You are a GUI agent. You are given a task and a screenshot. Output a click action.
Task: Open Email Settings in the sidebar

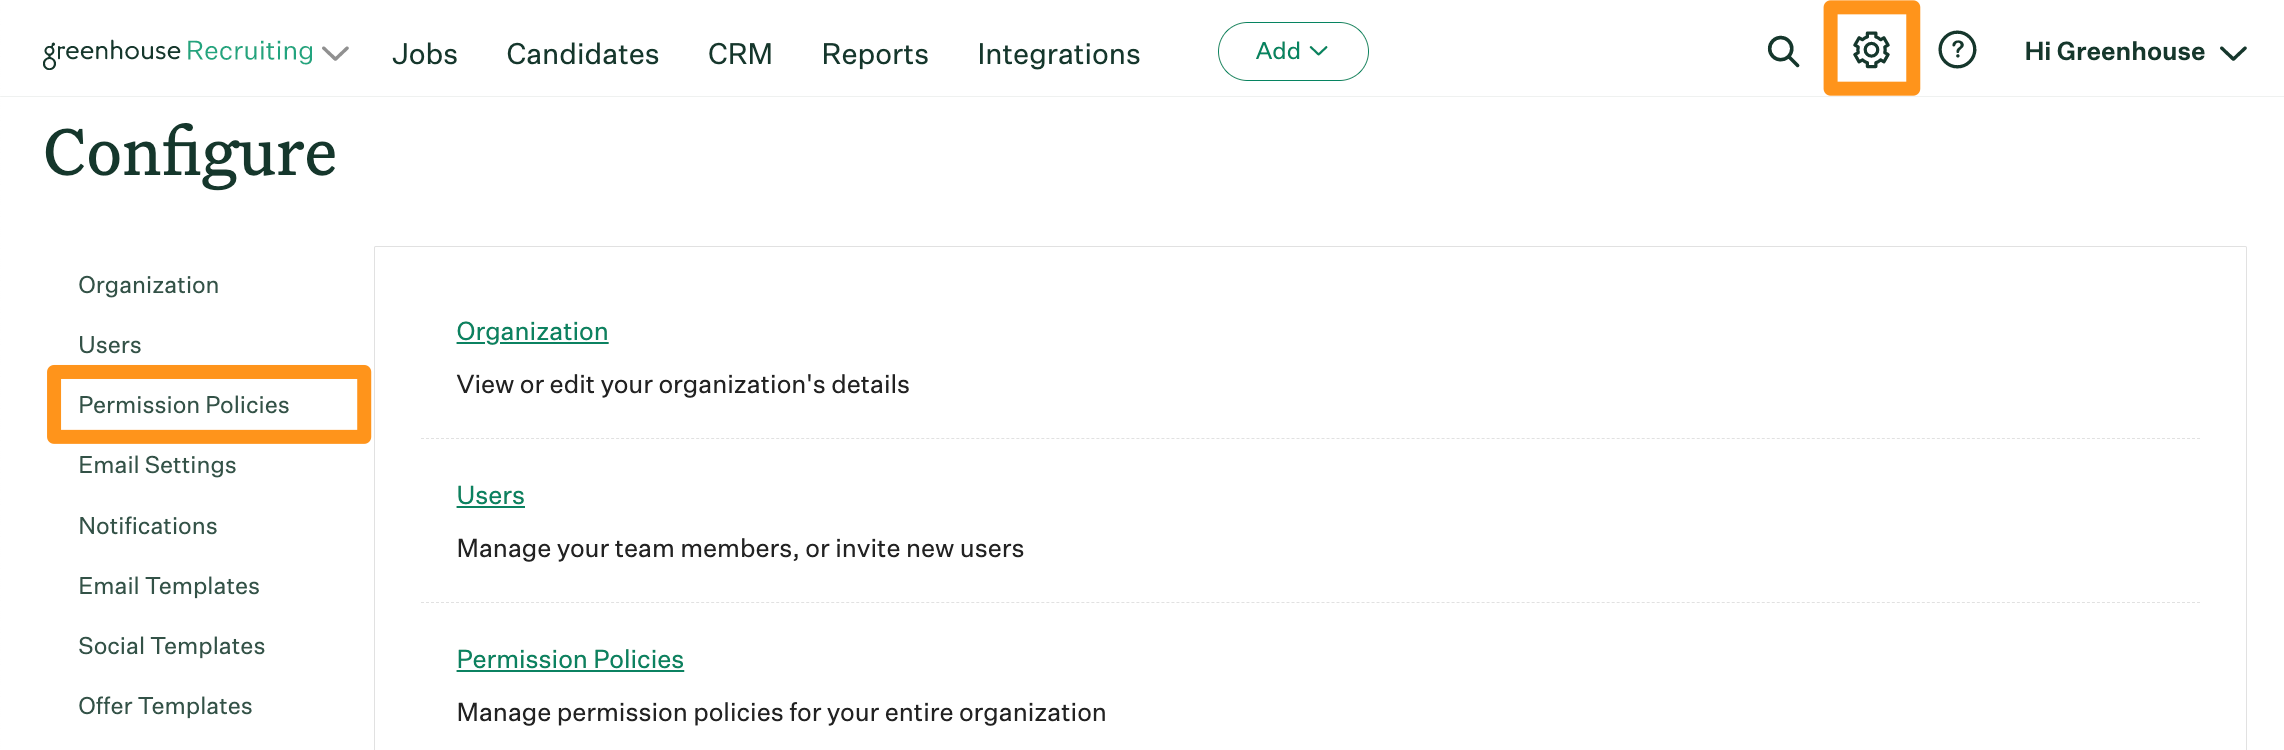pyautogui.click(x=158, y=465)
